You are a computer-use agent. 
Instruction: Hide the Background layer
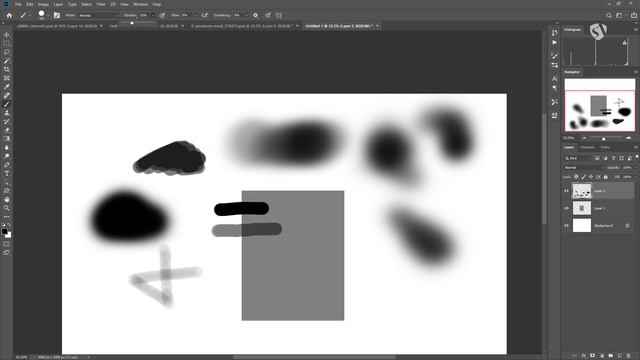[x=567, y=225]
